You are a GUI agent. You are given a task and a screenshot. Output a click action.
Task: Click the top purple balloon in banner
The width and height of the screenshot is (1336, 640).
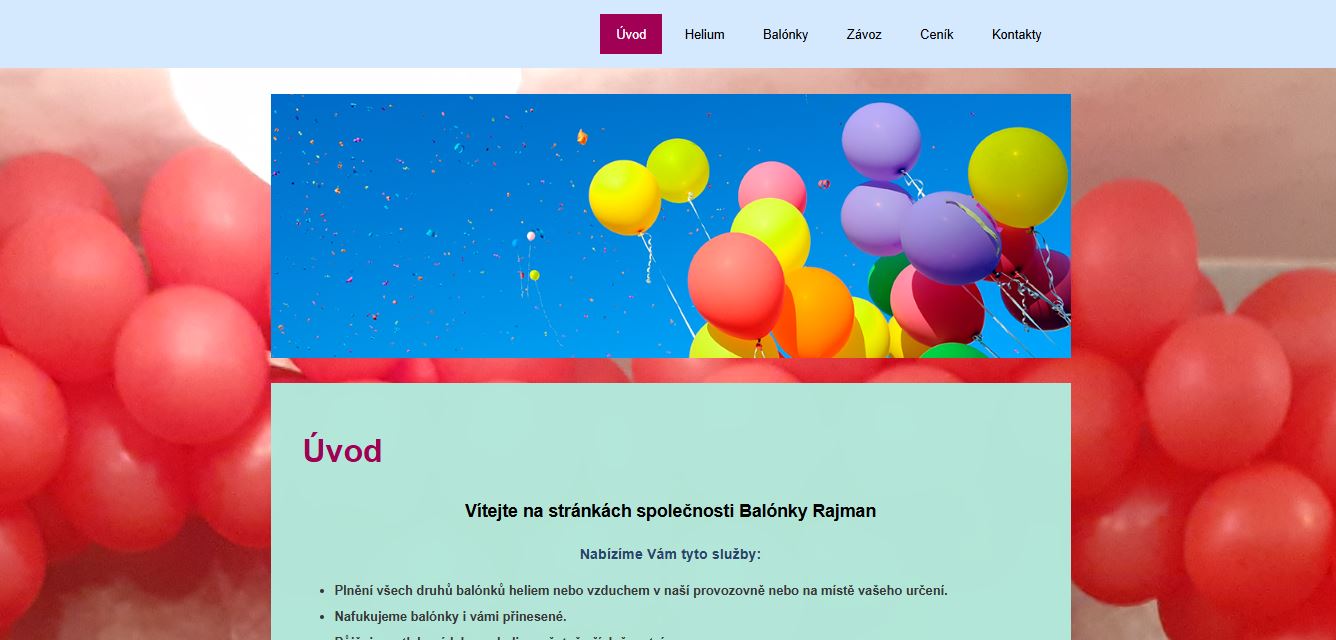(x=881, y=141)
